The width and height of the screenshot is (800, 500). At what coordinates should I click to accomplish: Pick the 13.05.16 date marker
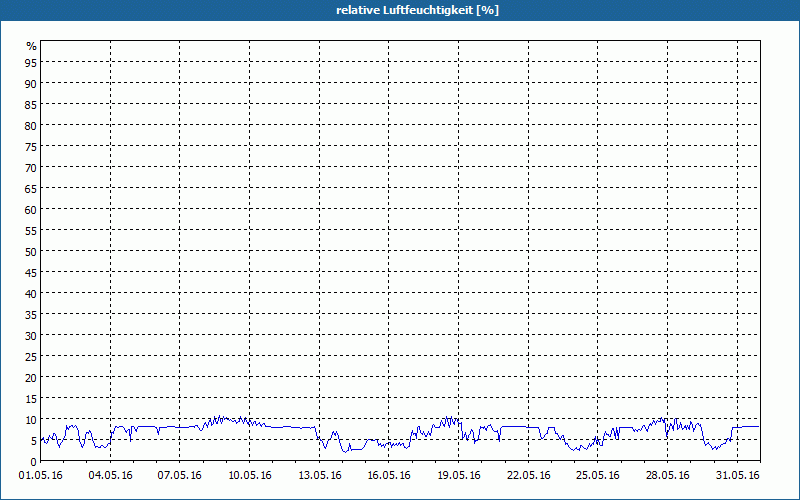[x=319, y=475]
